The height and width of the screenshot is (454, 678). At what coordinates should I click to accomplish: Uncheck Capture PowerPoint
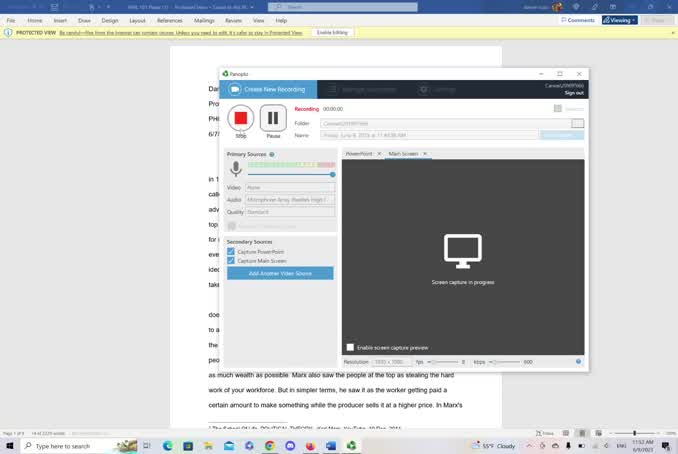[231, 251]
